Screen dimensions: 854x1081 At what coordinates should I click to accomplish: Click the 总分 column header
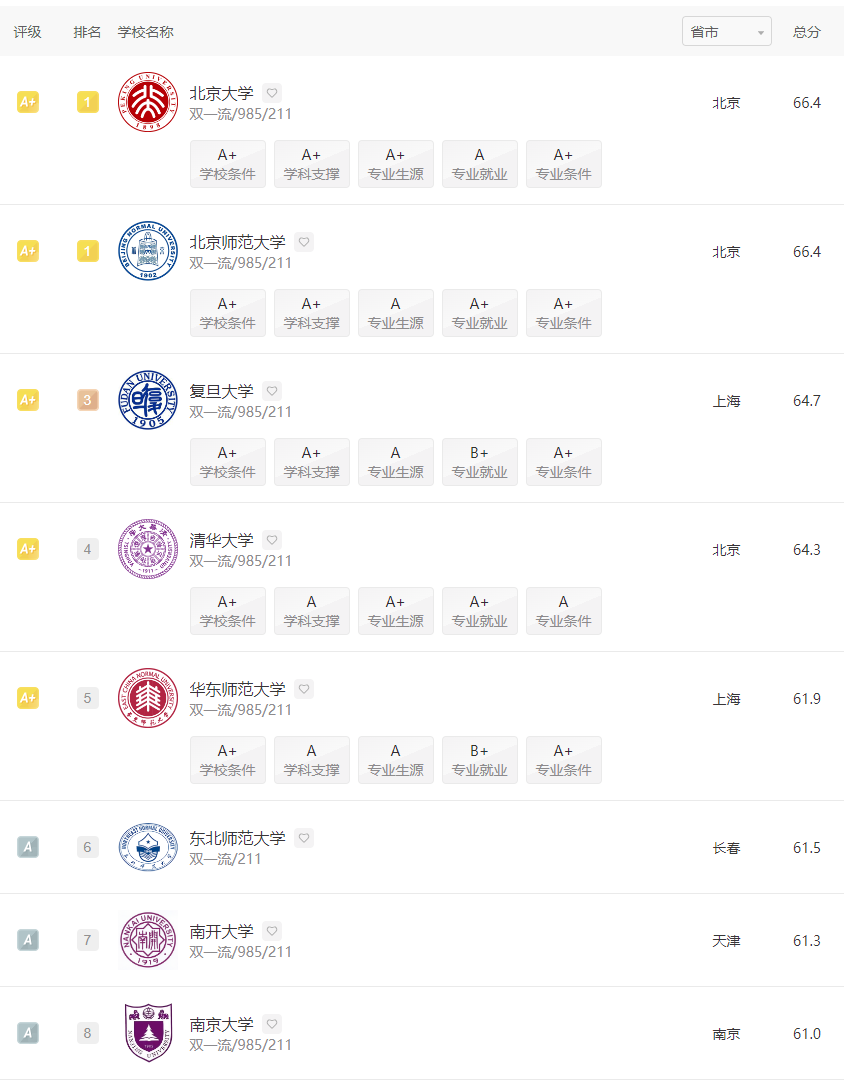pyautogui.click(x=806, y=32)
